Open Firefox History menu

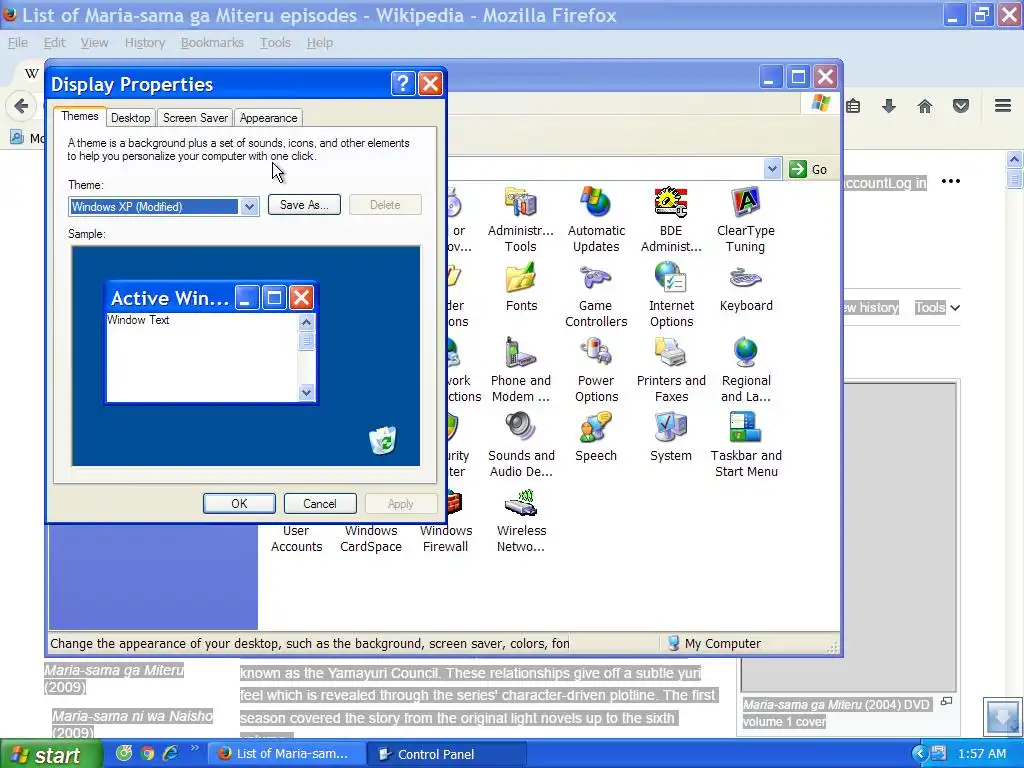coord(145,42)
